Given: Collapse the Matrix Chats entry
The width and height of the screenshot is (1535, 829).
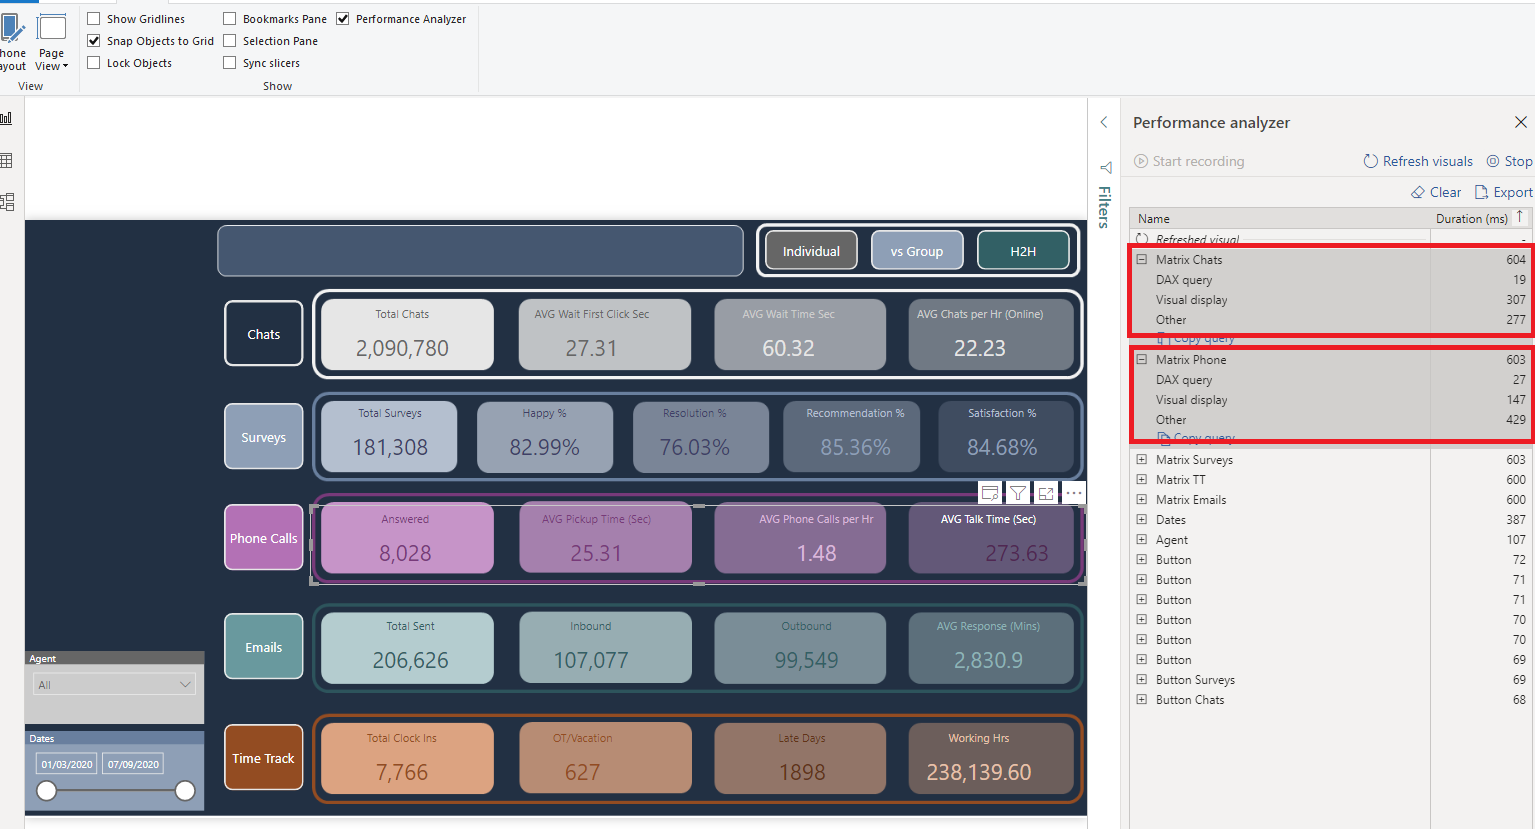Looking at the screenshot, I should [1141, 260].
